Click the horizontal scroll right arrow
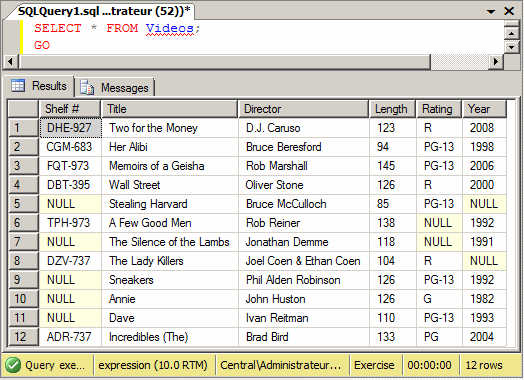This screenshot has height=380, width=524. pyautogui.click(x=496, y=61)
